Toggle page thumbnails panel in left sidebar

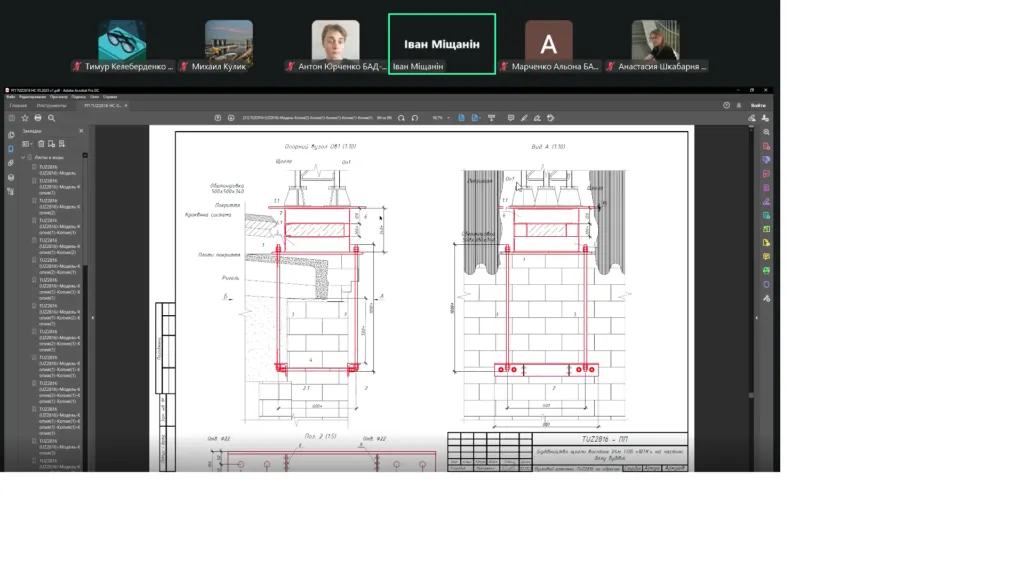coord(10,135)
